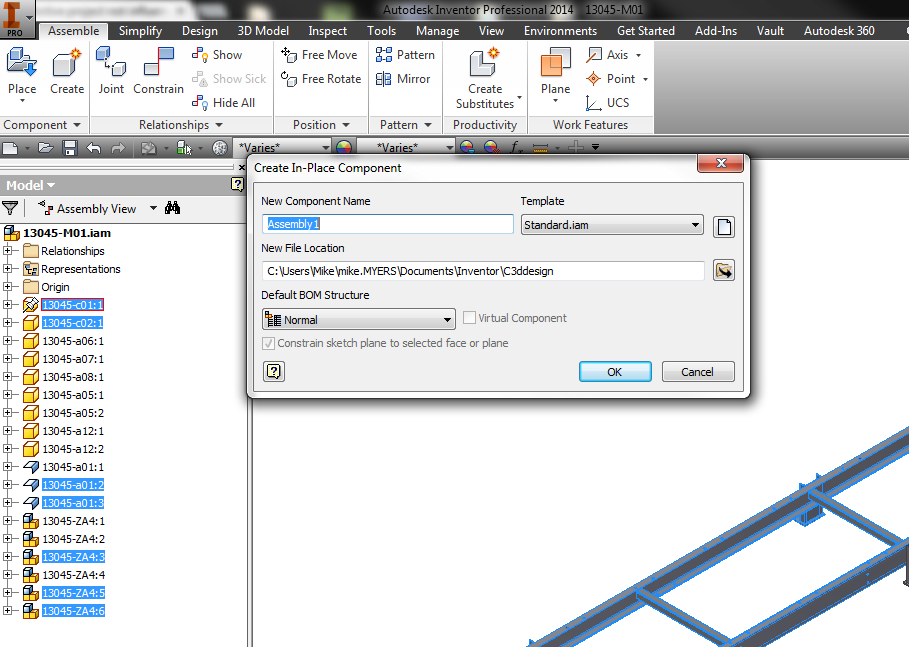Select 13045-a01:1 in the browser tree
Image resolution: width=909 pixels, height=647 pixels.
[73, 467]
